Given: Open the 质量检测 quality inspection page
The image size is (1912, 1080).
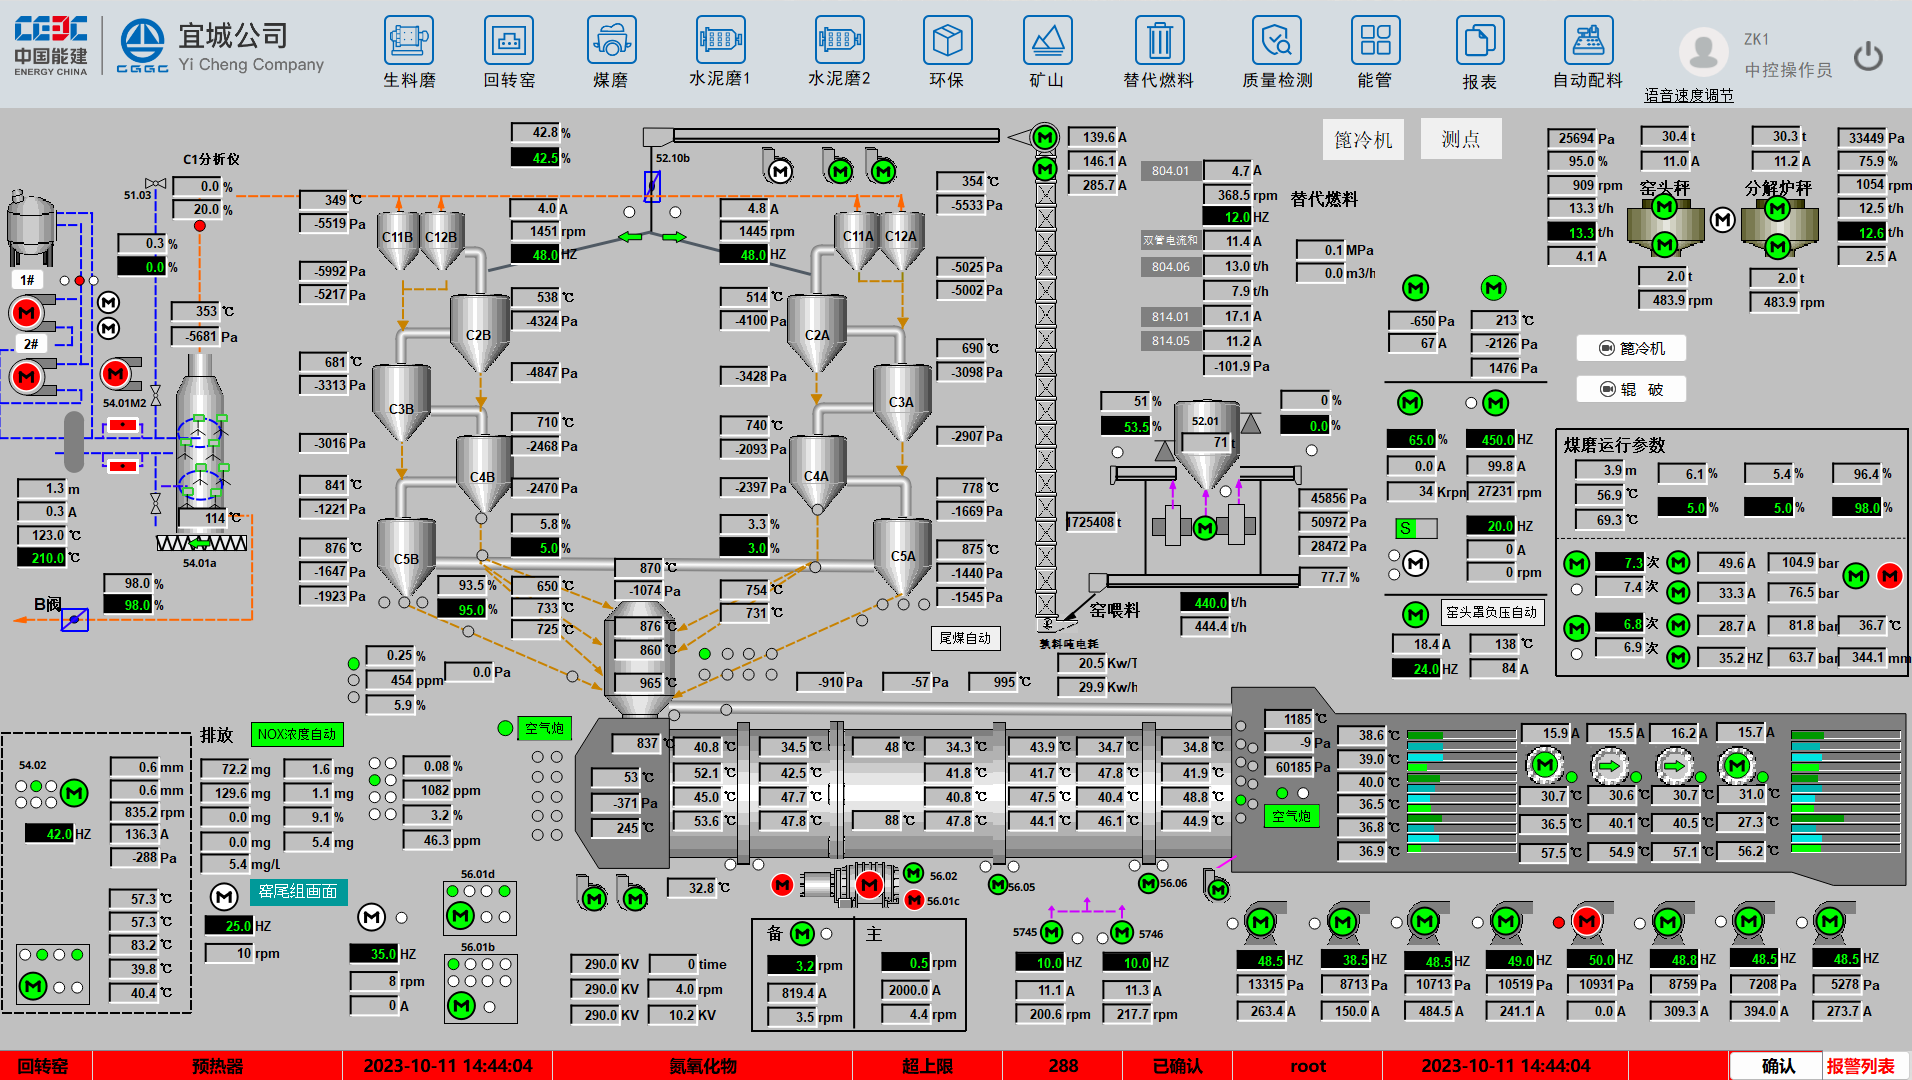Looking at the screenshot, I should pyautogui.click(x=1277, y=52).
